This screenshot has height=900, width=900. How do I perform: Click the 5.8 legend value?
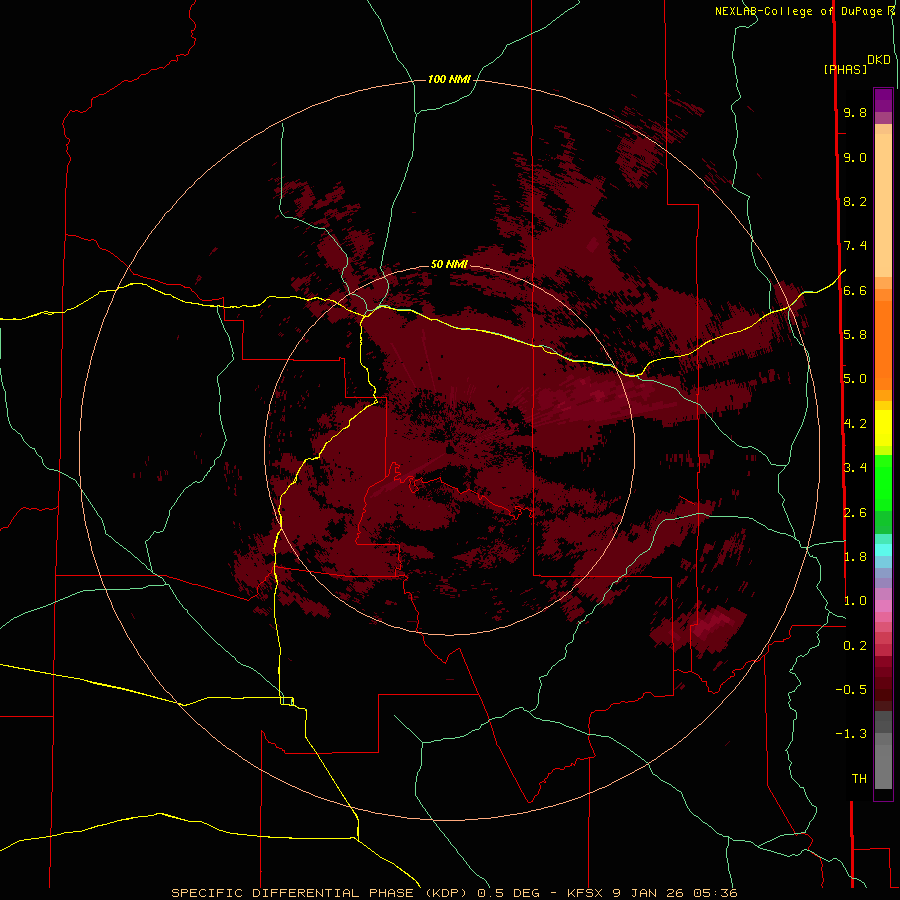855,335
